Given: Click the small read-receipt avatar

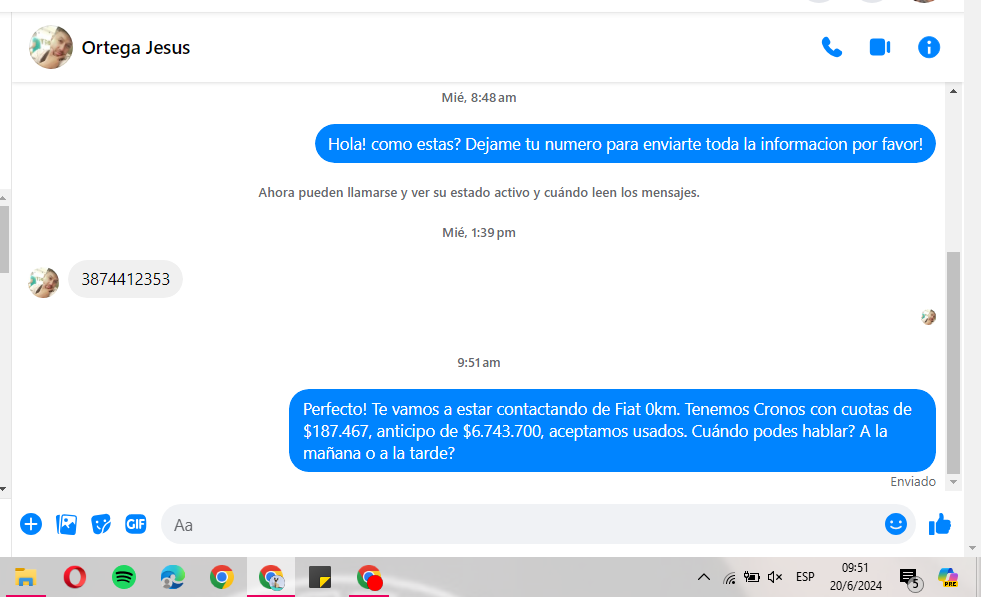Looking at the screenshot, I should coord(928,317).
